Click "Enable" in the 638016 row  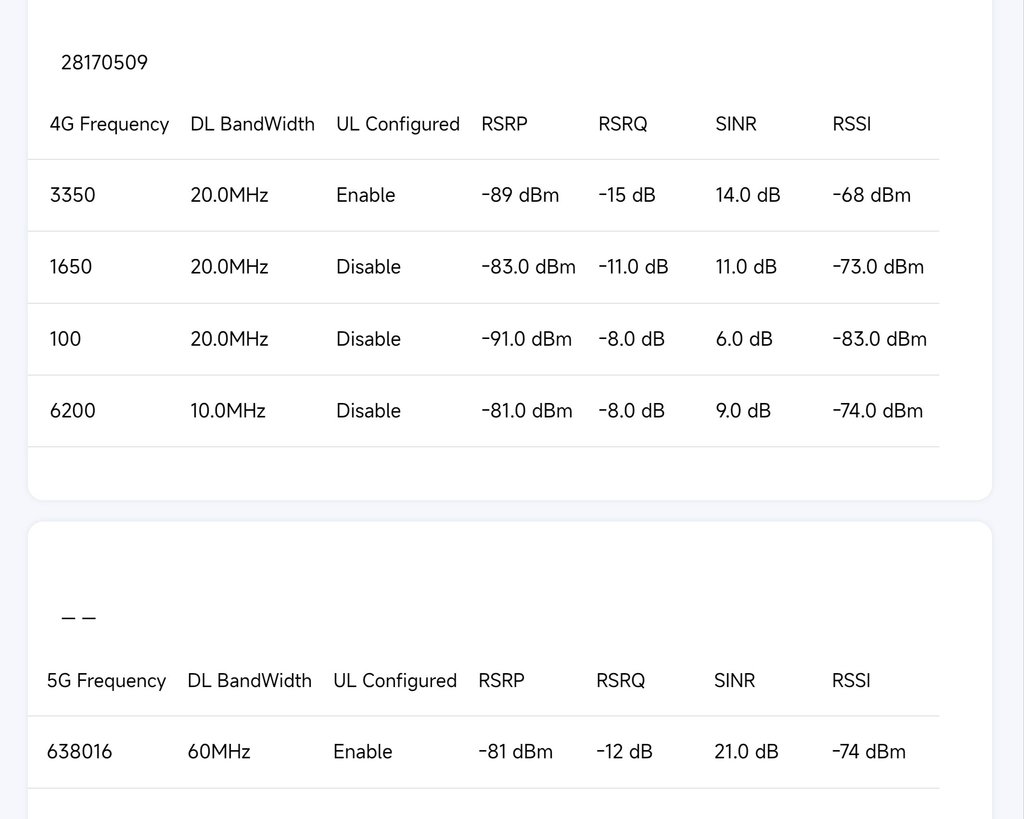point(363,751)
